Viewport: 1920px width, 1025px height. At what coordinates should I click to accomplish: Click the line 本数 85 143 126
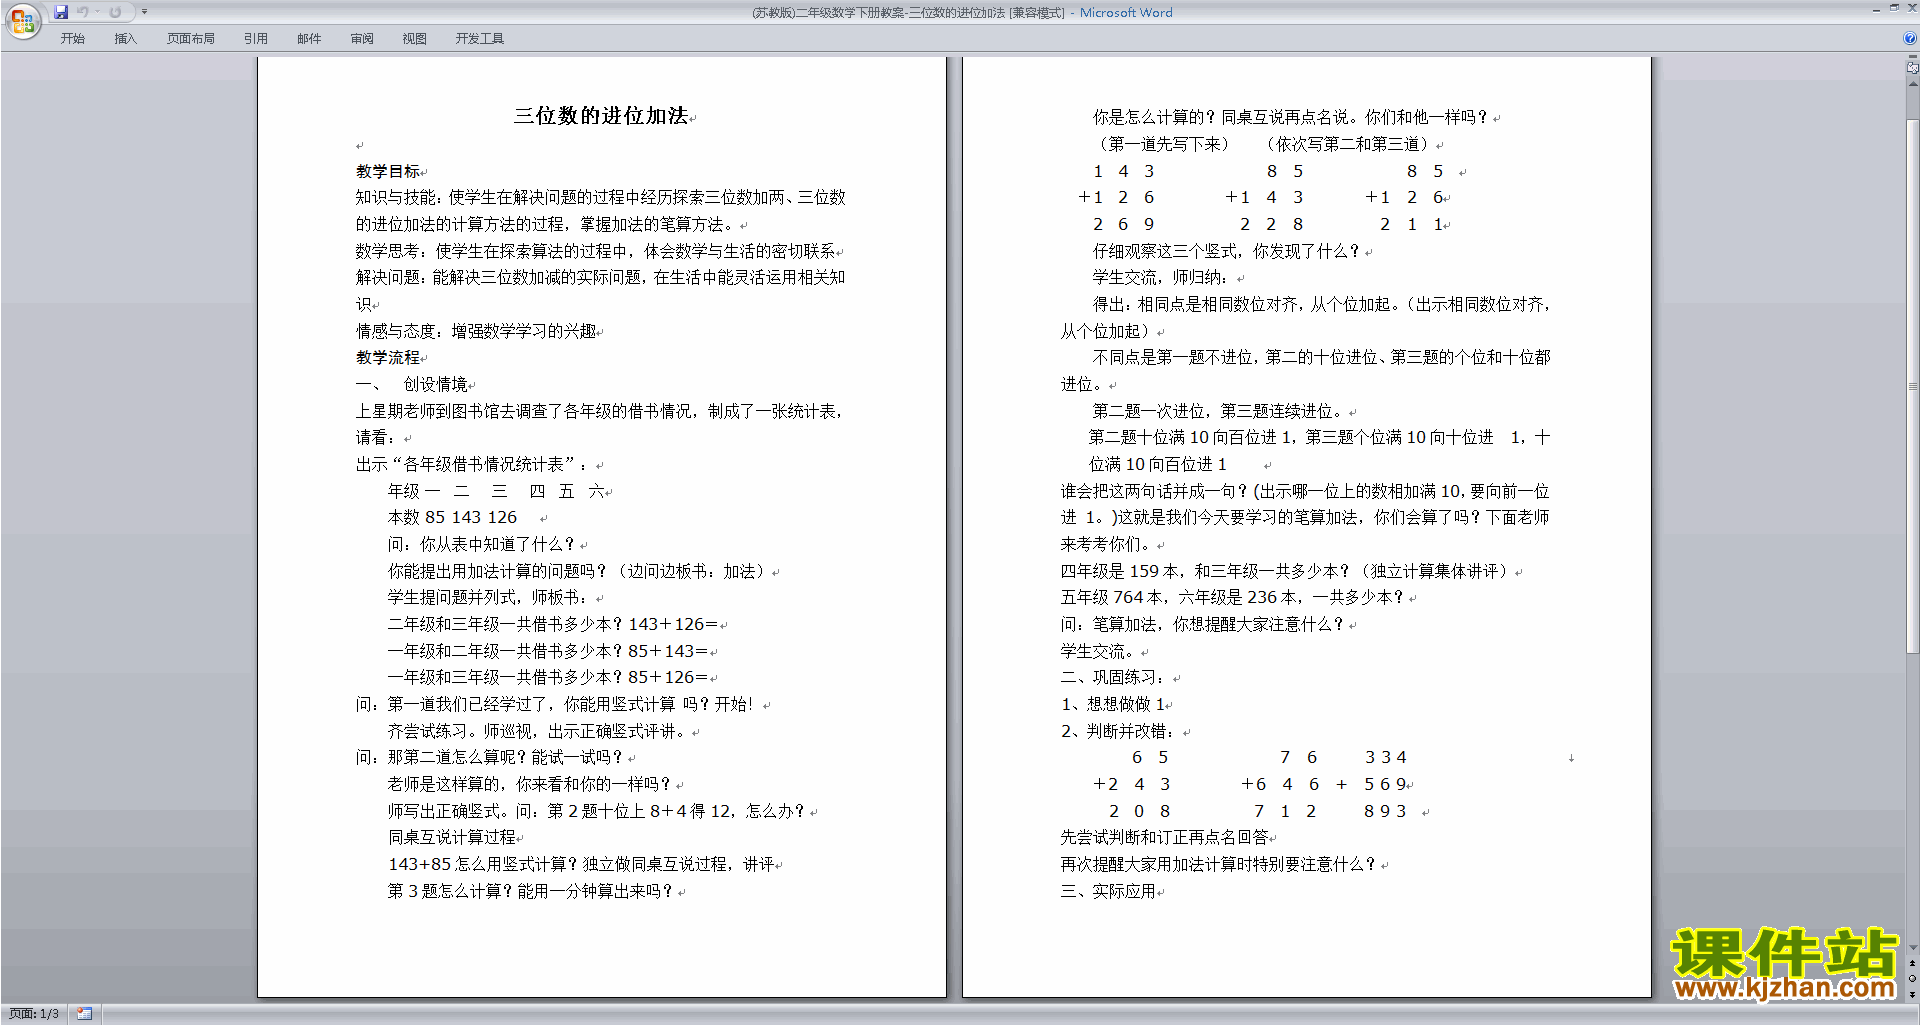coord(453,518)
